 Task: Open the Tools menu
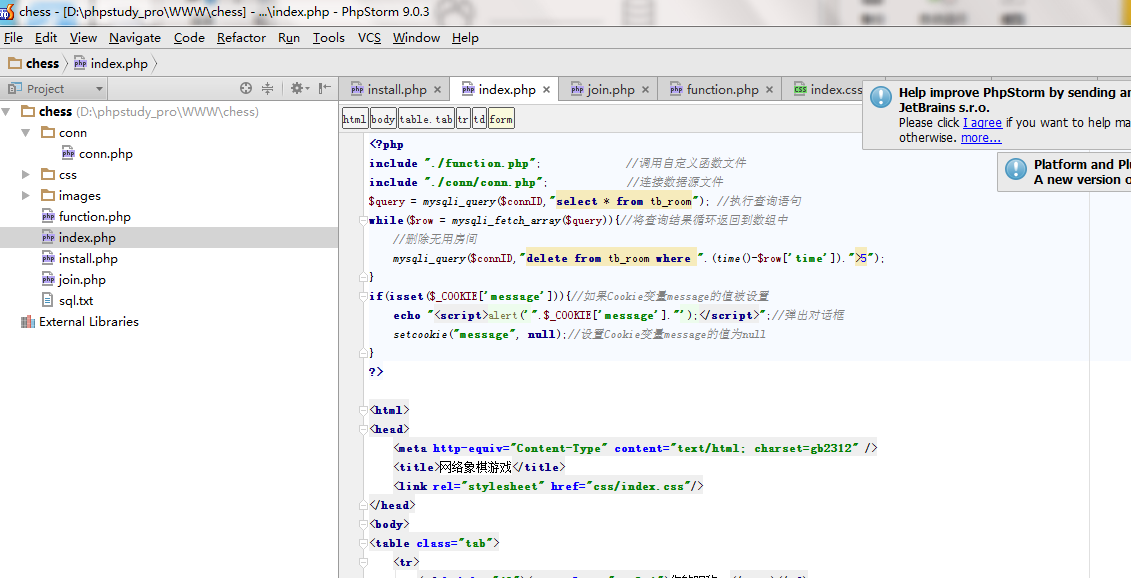[x=328, y=38]
